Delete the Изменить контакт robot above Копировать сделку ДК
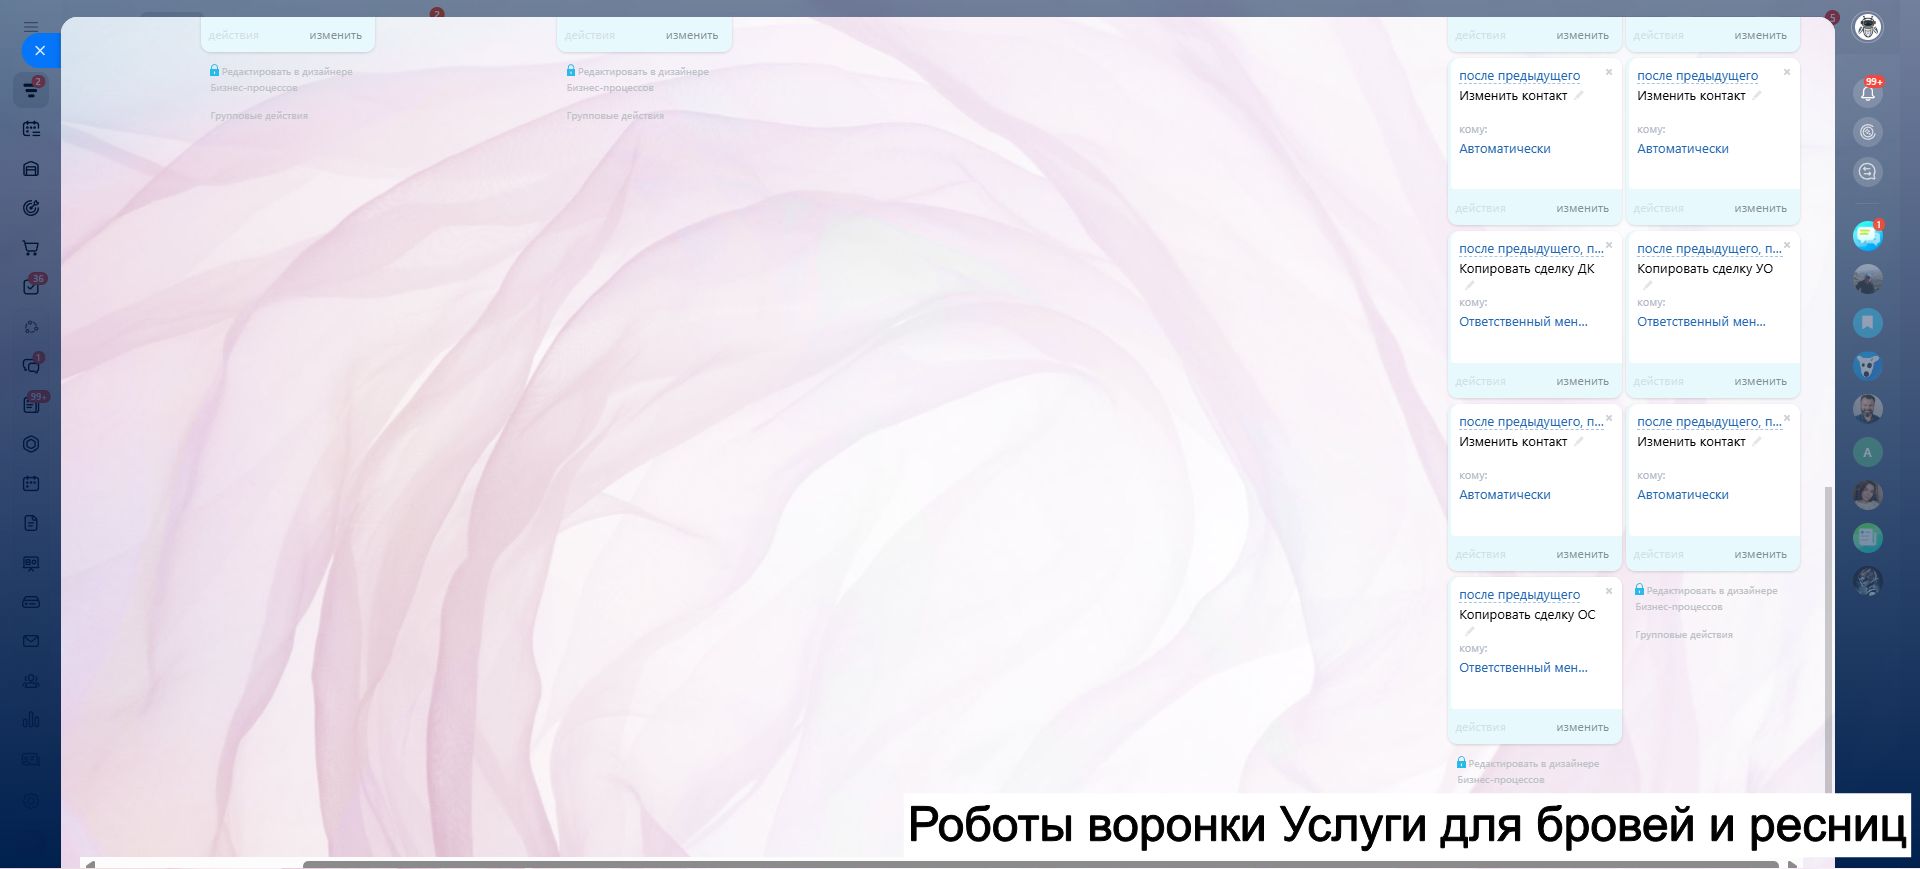1920x869 pixels. 1609,72
